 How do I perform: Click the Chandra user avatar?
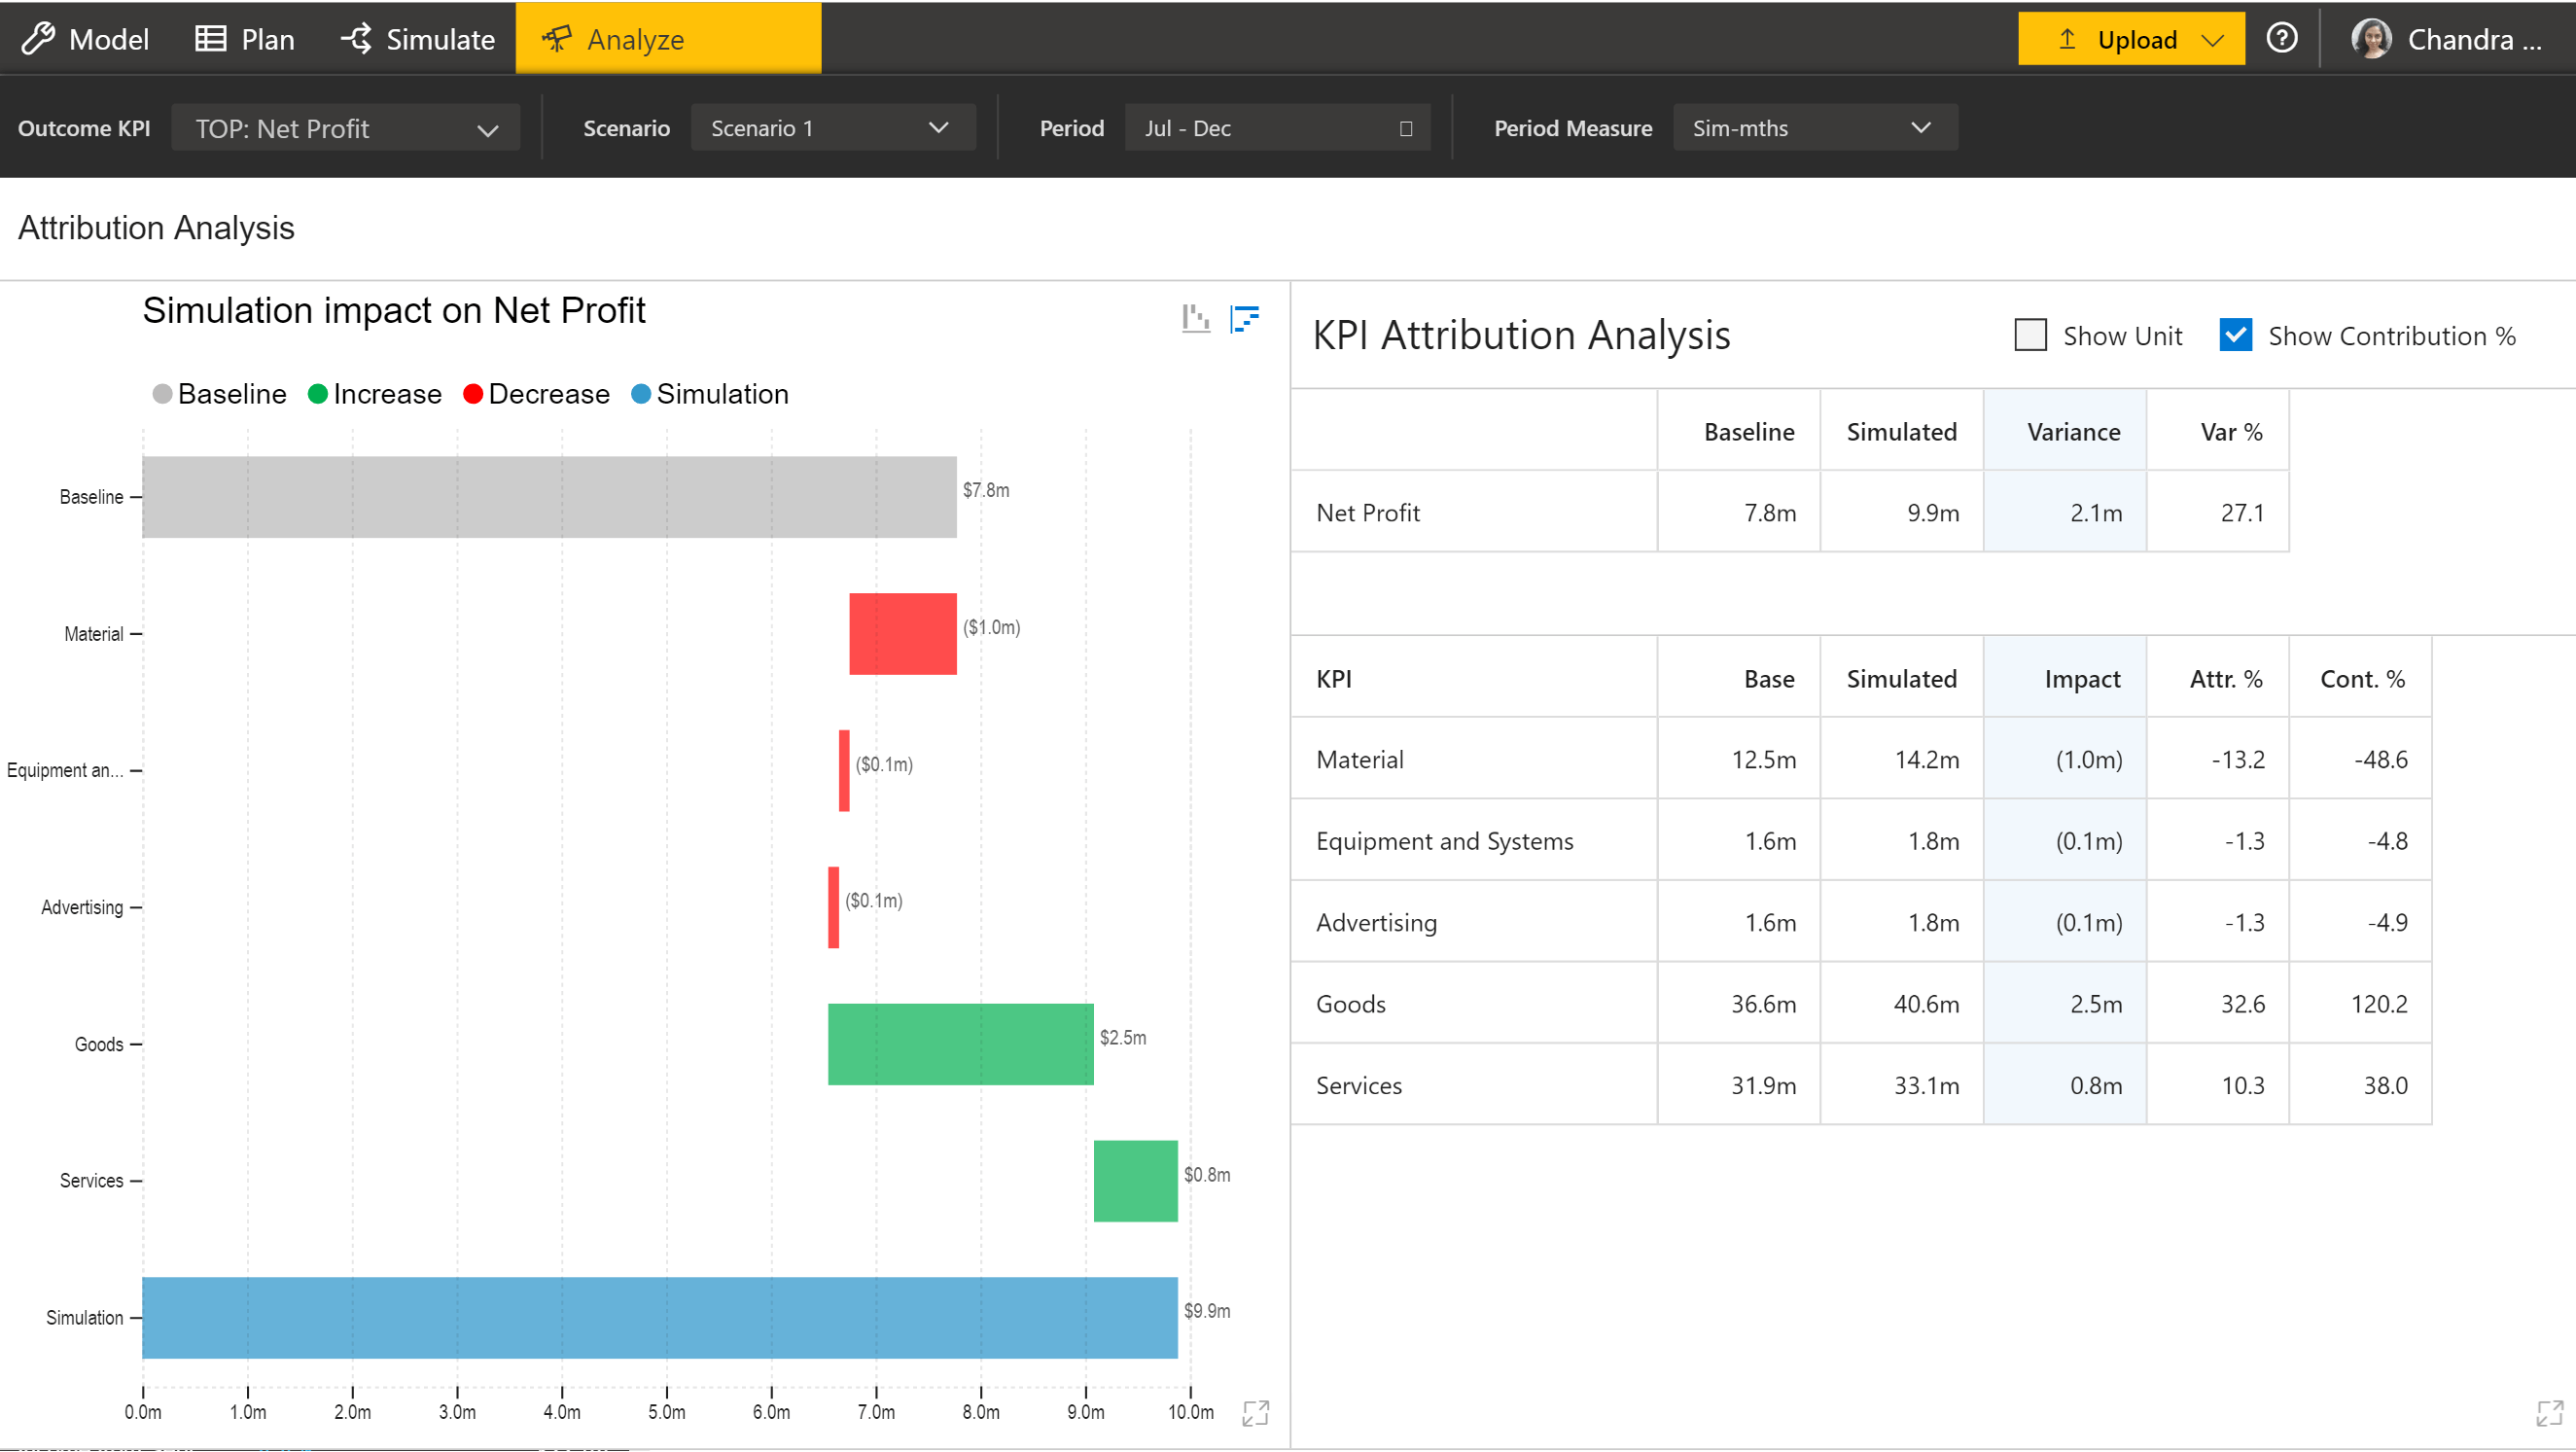[2371, 39]
